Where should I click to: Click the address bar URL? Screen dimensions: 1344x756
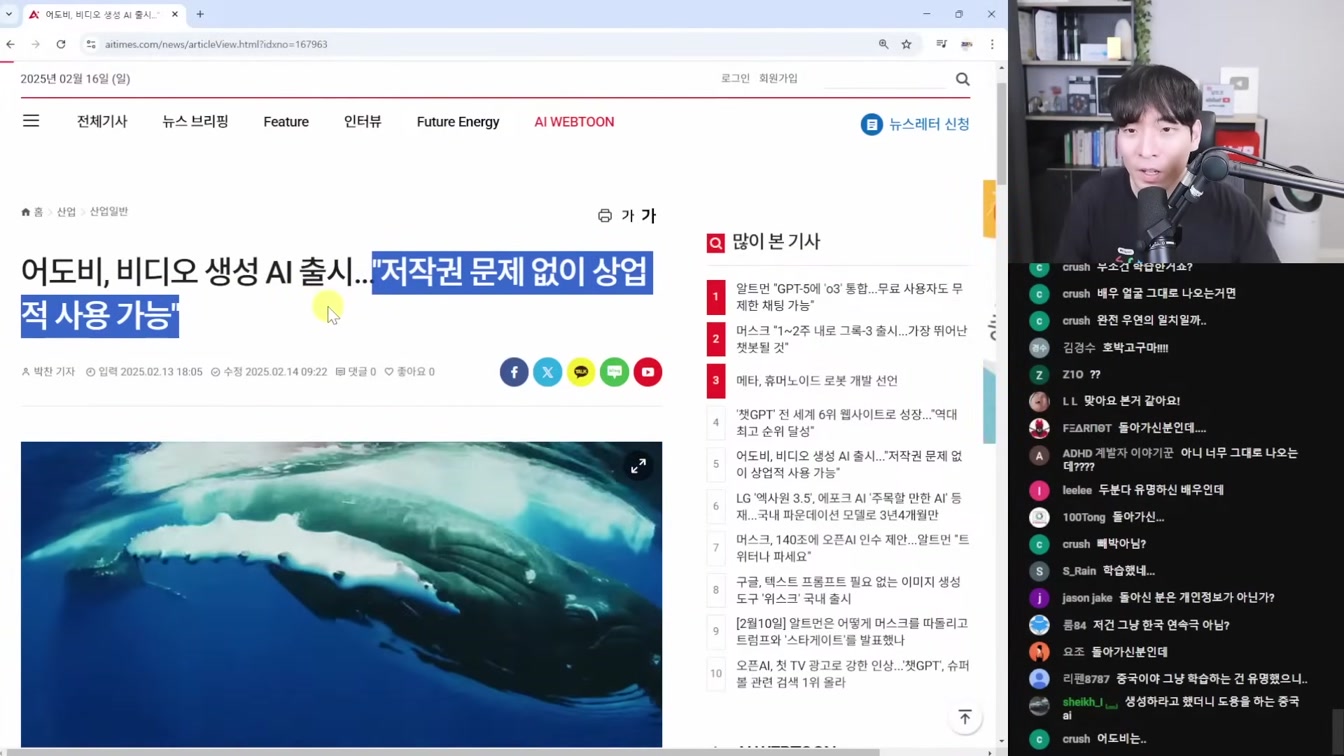[x=216, y=44]
